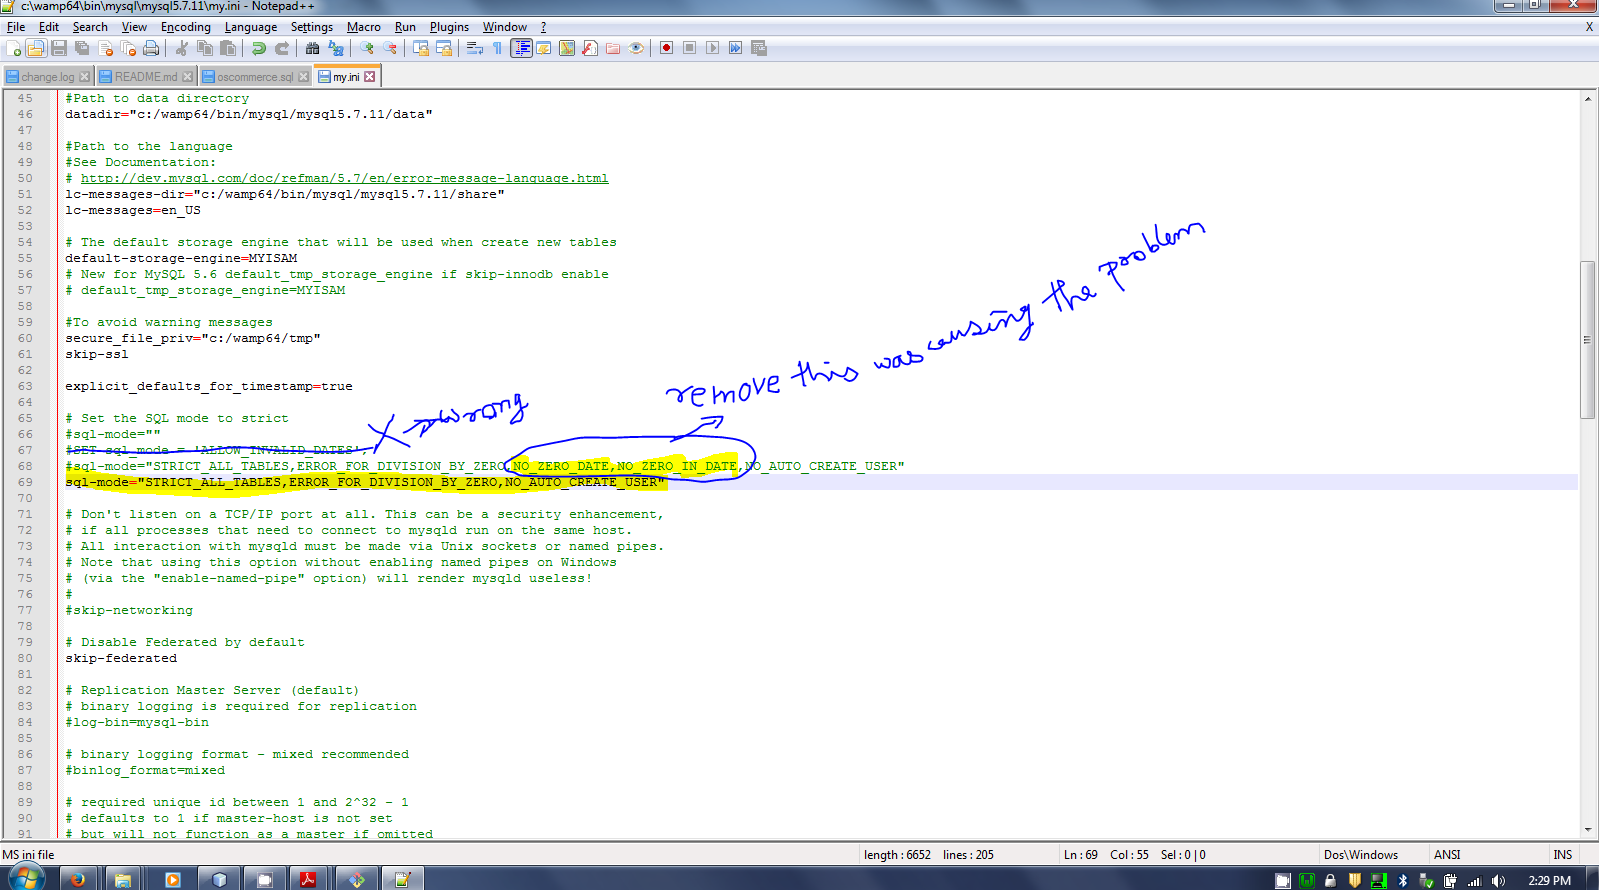1599x890 pixels.
Task: Open the Language menu
Action: [251, 27]
